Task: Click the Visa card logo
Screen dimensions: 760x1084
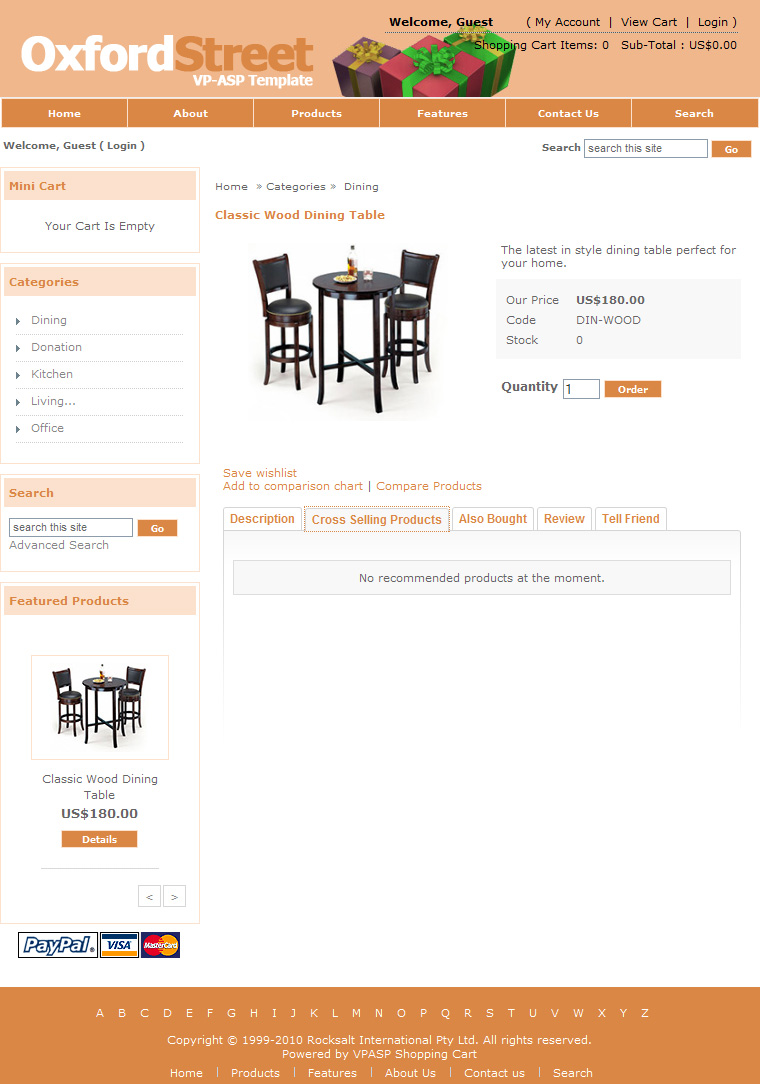Action: (x=119, y=945)
